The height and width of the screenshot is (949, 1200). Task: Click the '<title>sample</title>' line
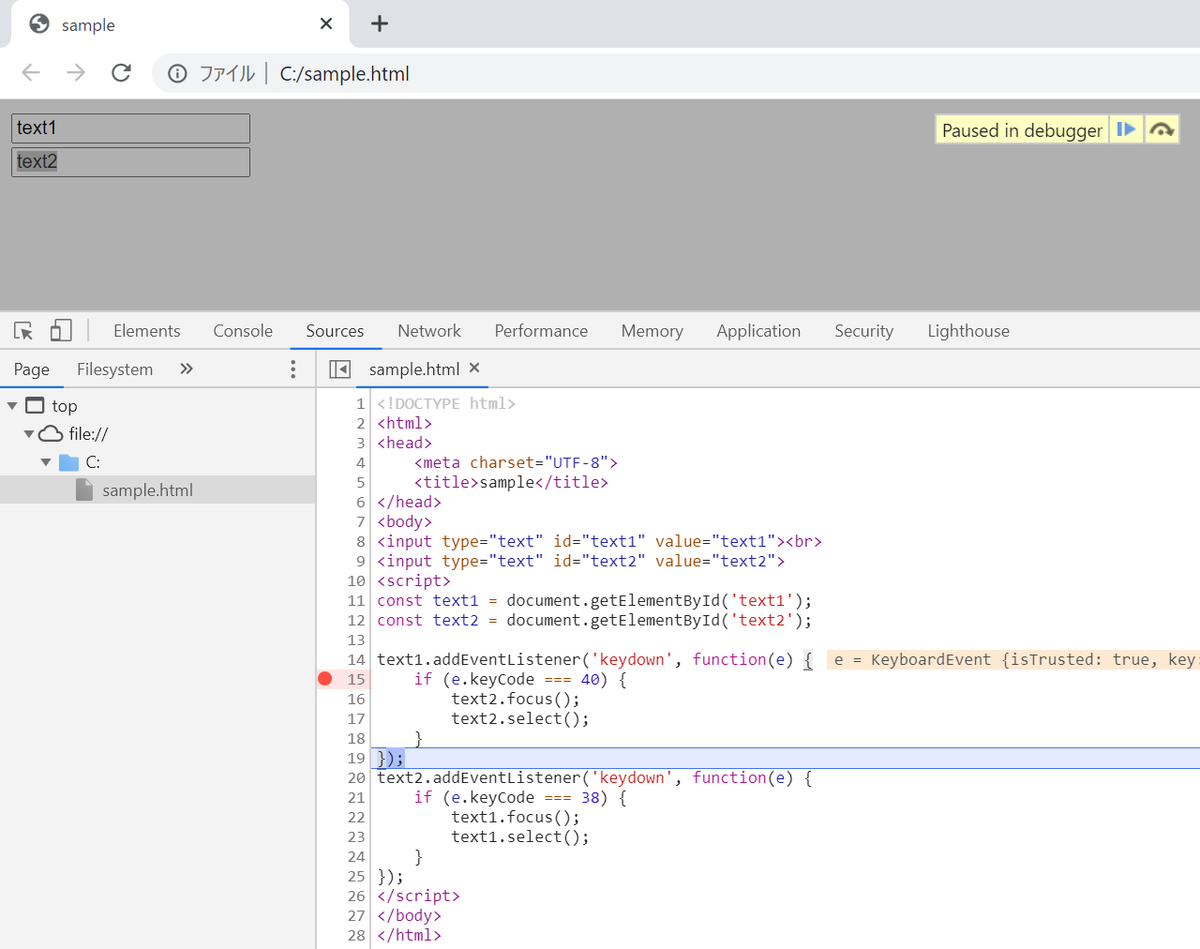511,482
